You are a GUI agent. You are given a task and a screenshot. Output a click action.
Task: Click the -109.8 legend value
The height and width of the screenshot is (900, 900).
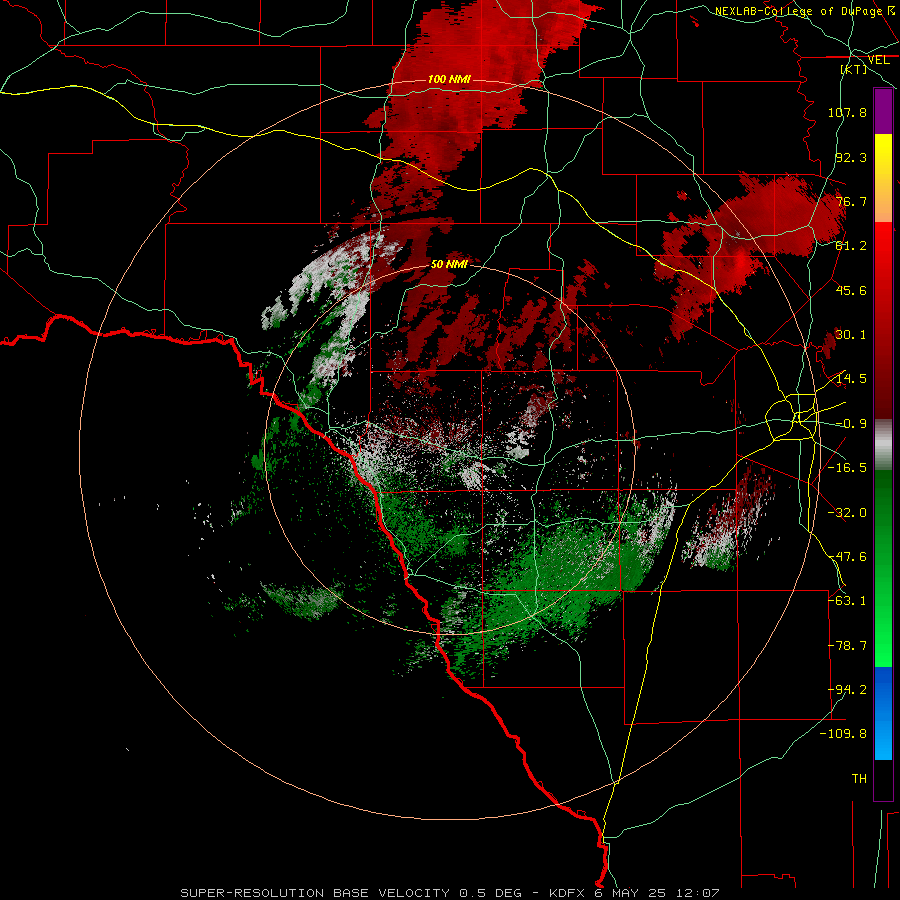pos(843,734)
